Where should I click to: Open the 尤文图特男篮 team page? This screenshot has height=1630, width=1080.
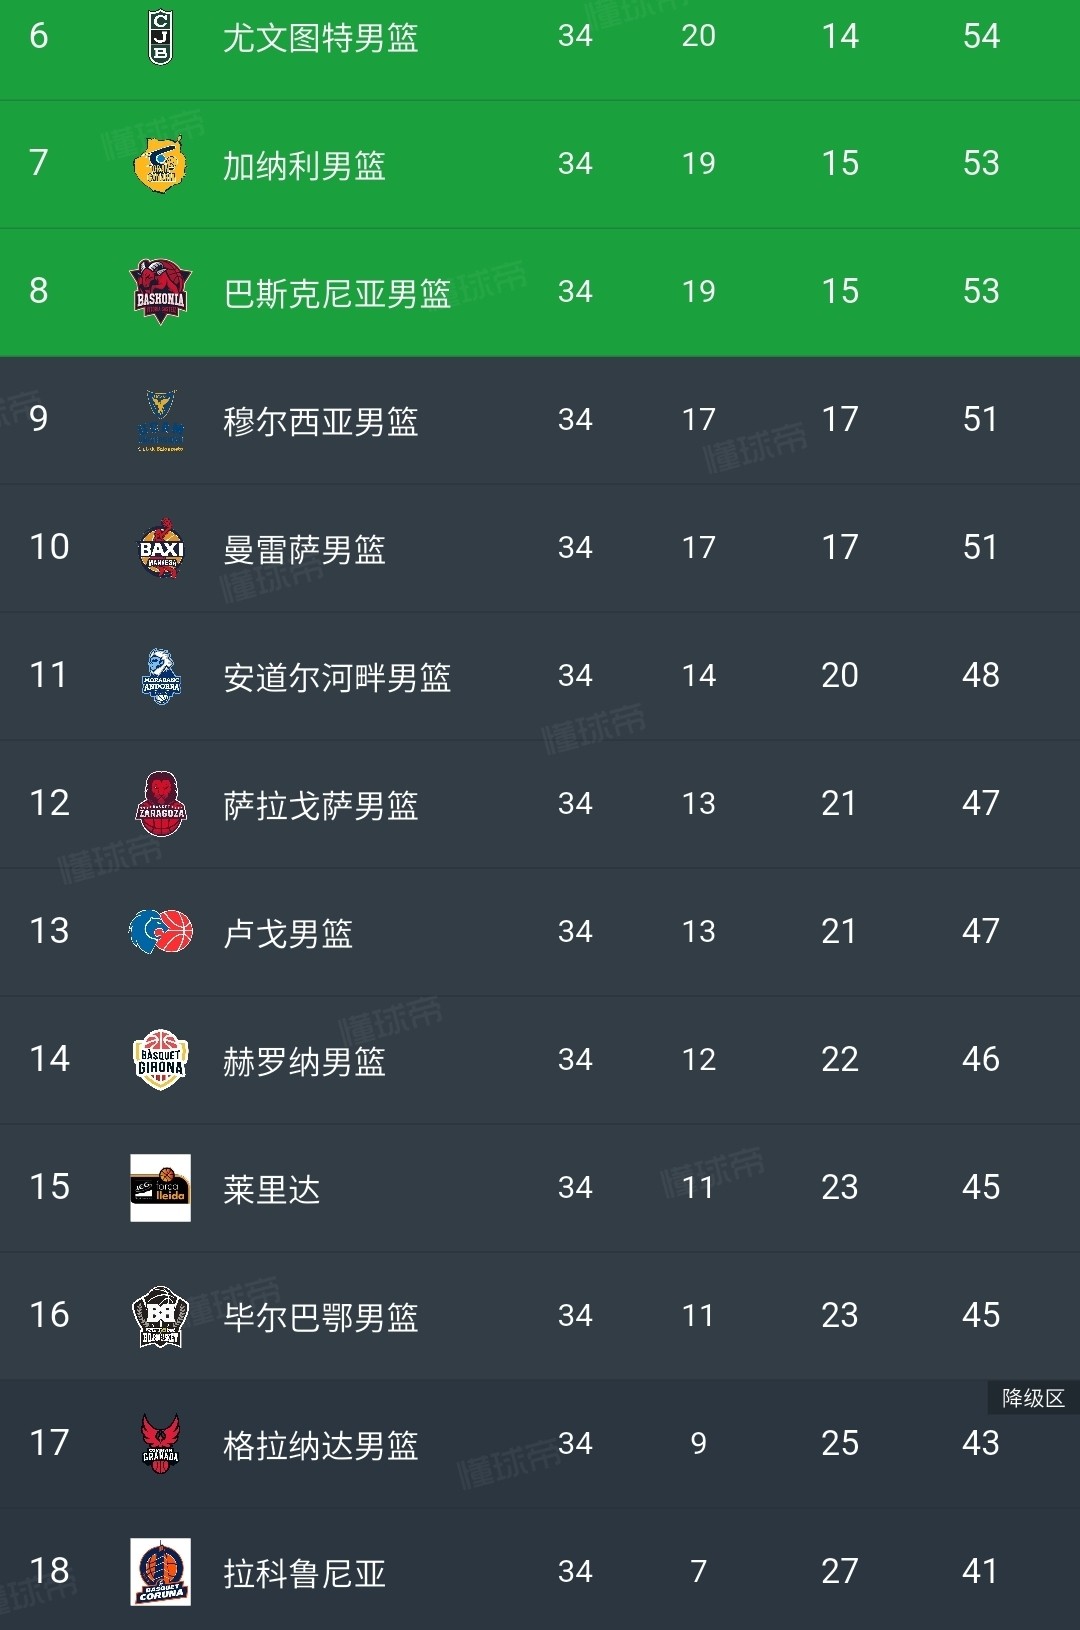[320, 38]
